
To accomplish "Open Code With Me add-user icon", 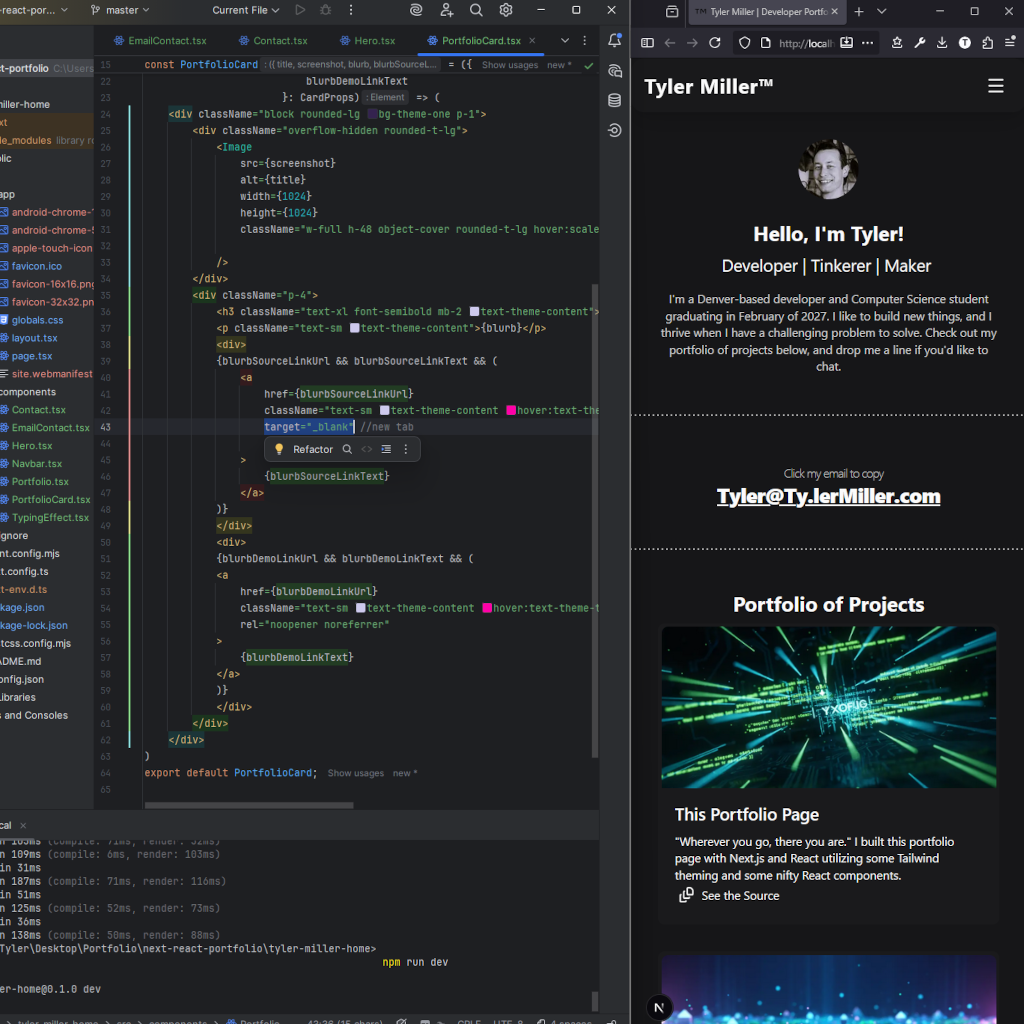I will tap(447, 10).
